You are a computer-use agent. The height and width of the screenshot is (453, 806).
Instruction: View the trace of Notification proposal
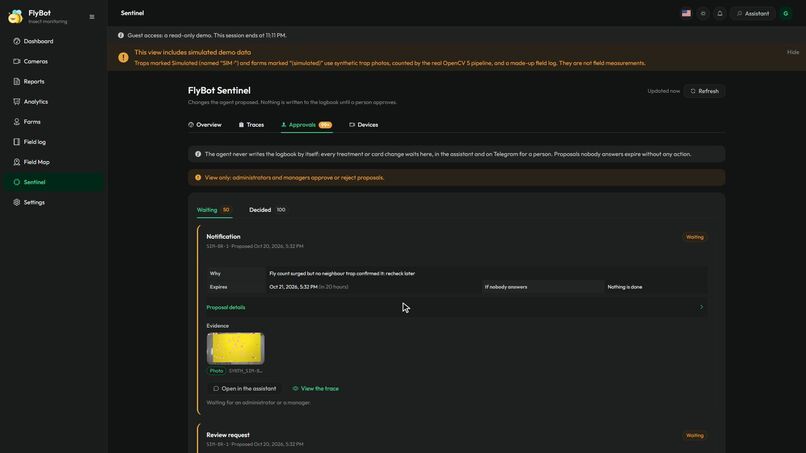[x=316, y=389]
